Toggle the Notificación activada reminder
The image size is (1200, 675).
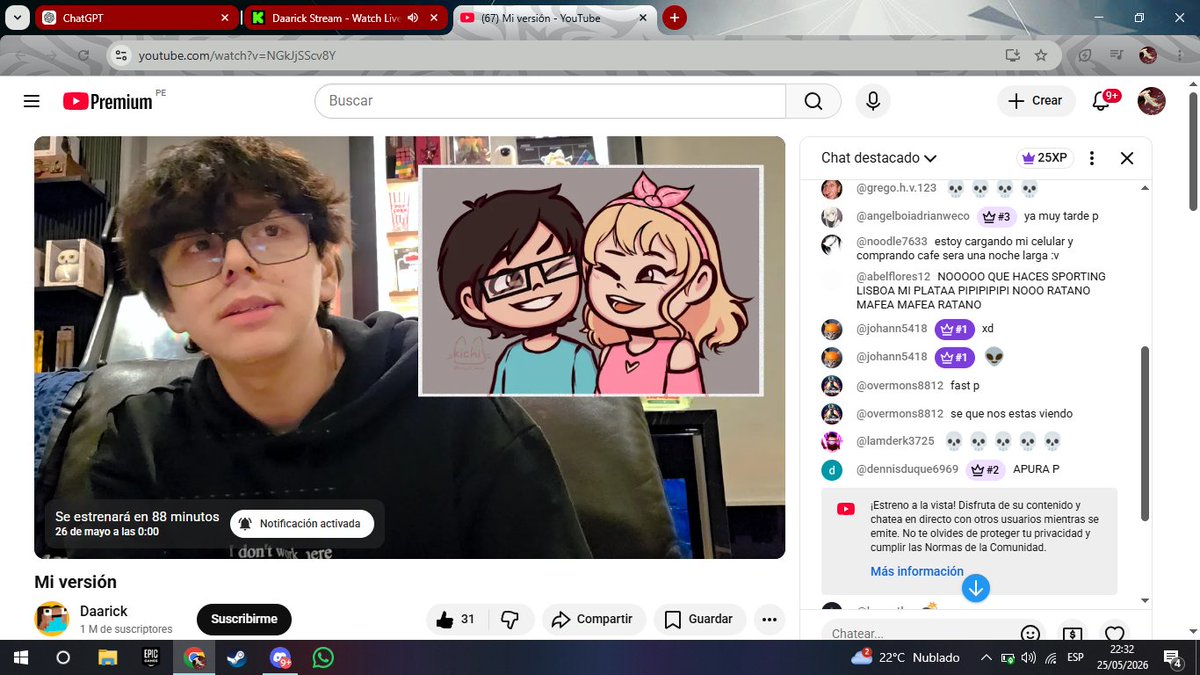point(302,524)
